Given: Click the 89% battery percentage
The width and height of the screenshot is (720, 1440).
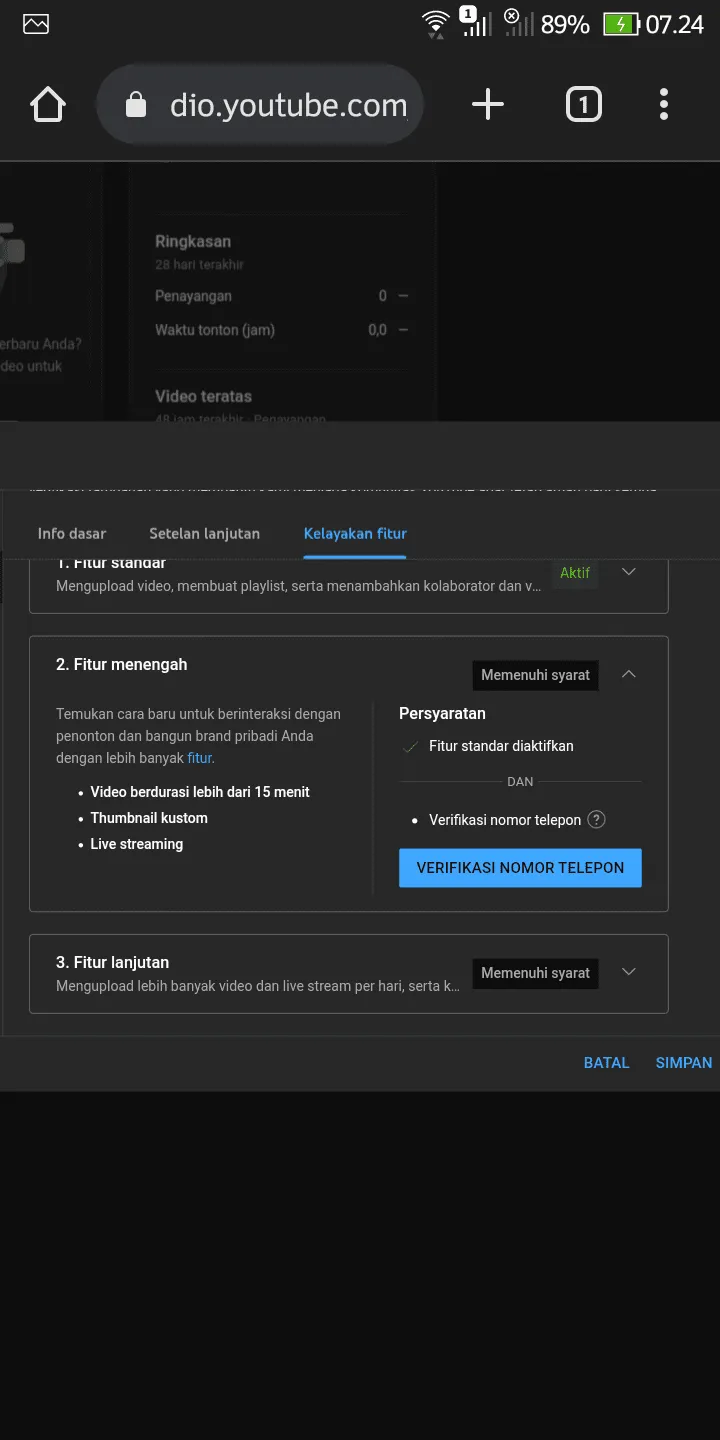Looking at the screenshot, I should [x=565, y=24].
